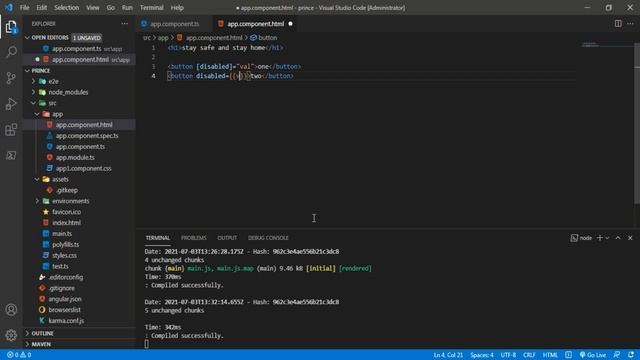Screen dimensions: 640x360
Task: Open editor more actions ellipsis
Action: pyautogui.click(x=630, y=24)
